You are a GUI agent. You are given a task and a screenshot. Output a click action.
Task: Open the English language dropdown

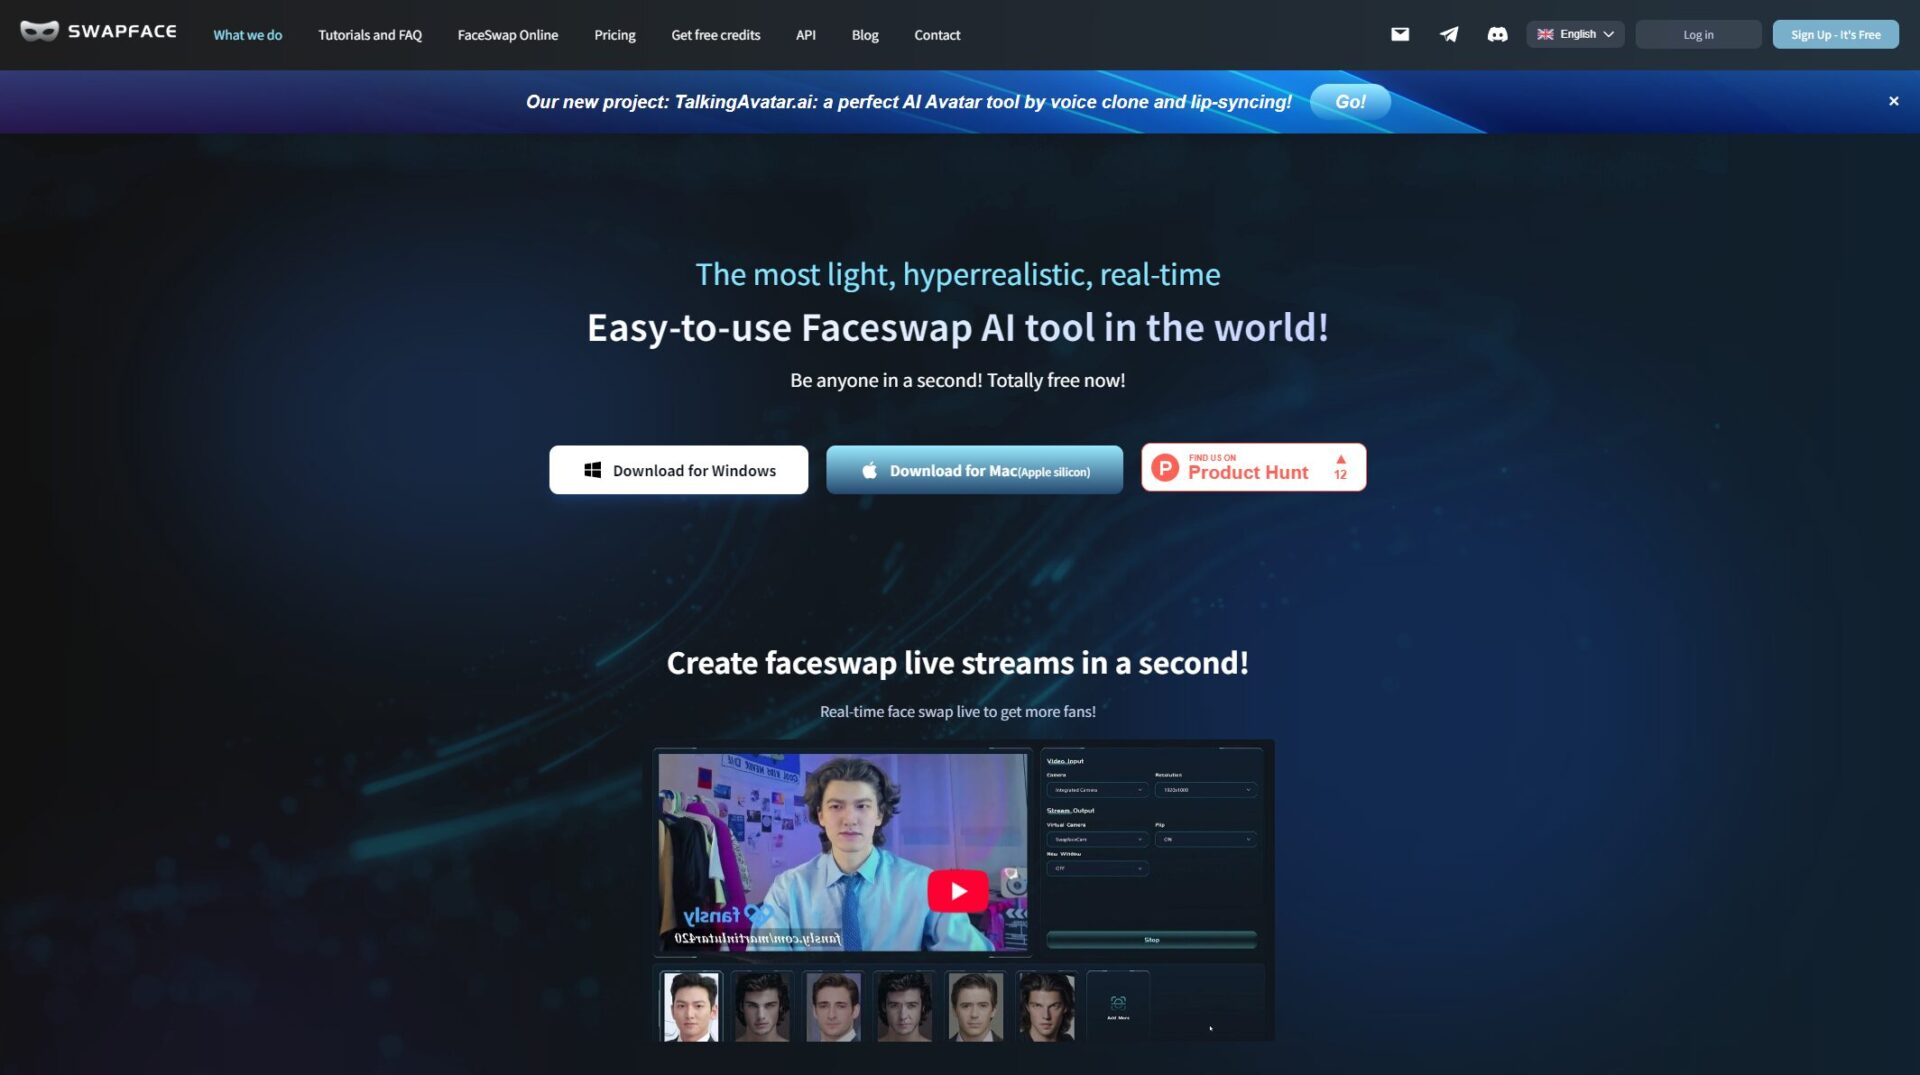coord(1575,33)
